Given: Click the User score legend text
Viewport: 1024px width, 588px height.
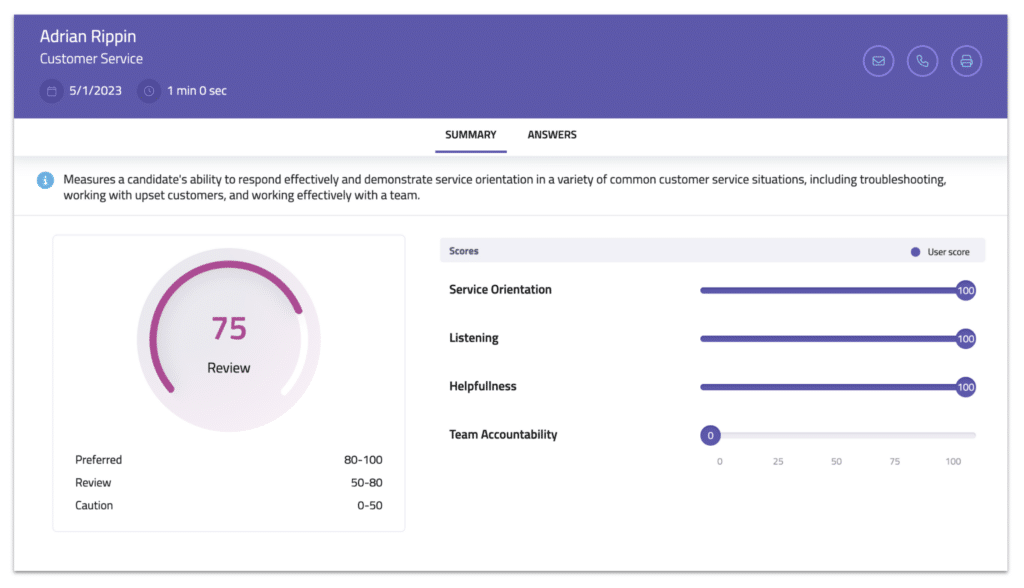Looking at the screenshot, I should coord(948,252).
